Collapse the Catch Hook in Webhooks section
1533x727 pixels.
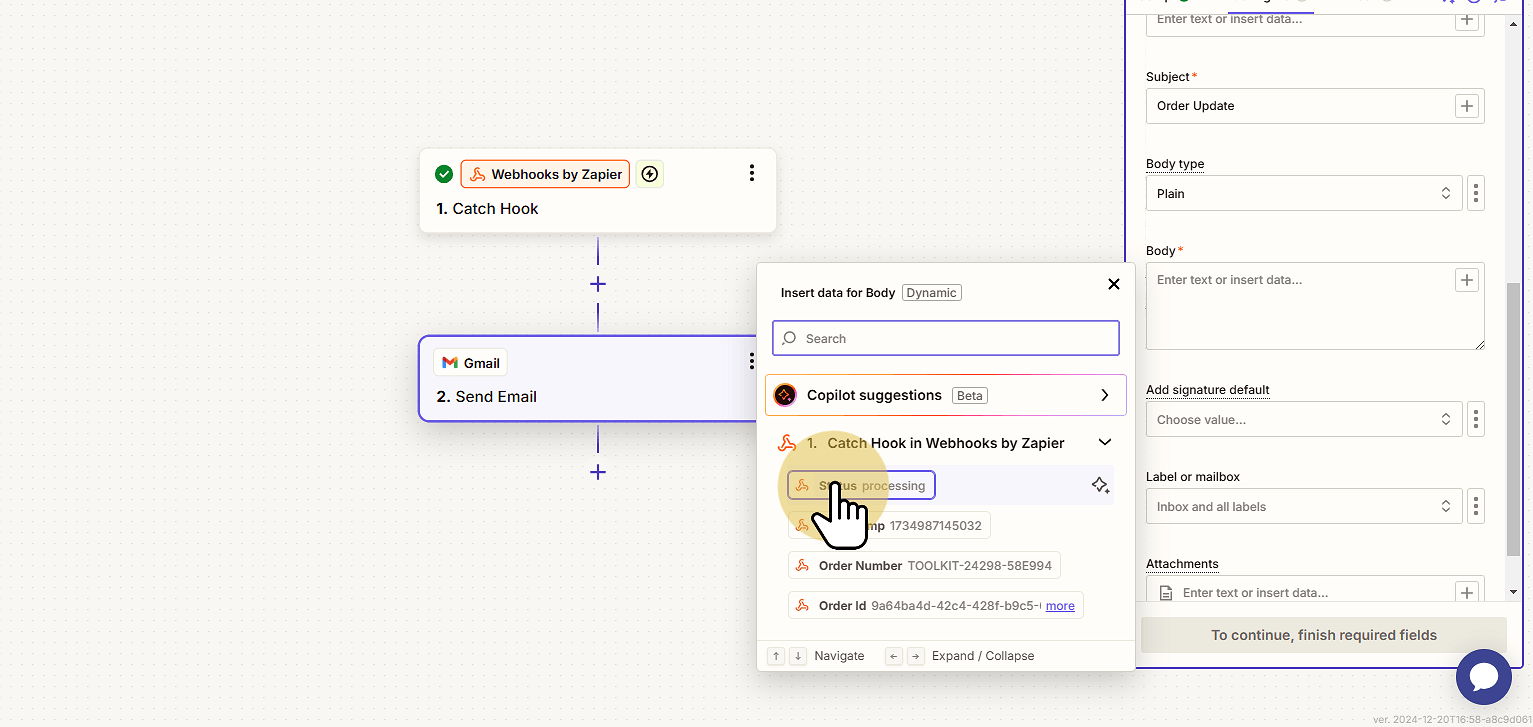1105,442
